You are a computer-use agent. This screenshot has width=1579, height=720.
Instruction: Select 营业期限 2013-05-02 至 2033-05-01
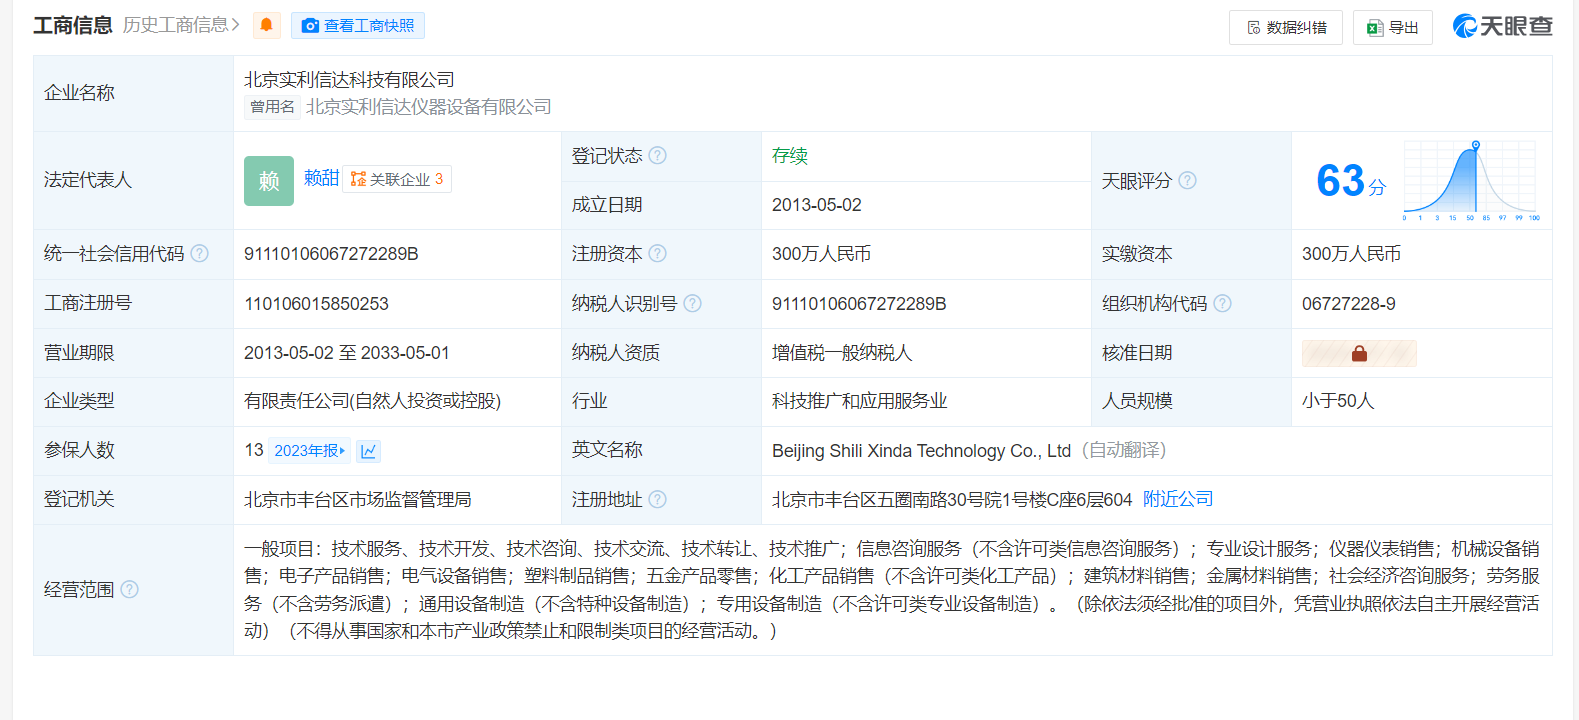(x=347, y=353)
